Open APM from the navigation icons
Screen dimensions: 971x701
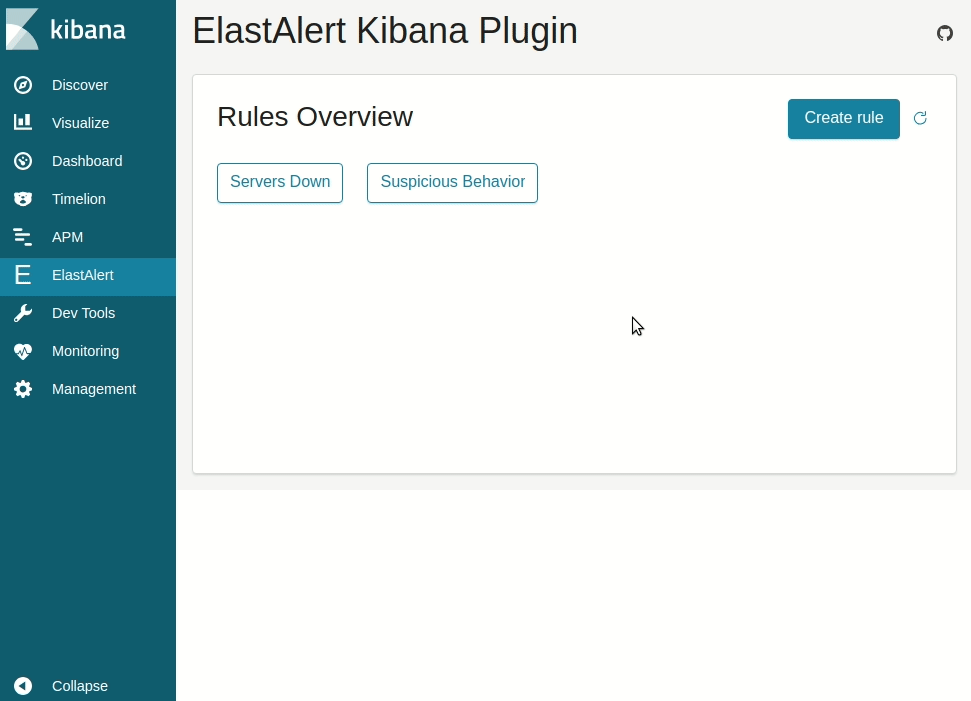coord(23,237)
